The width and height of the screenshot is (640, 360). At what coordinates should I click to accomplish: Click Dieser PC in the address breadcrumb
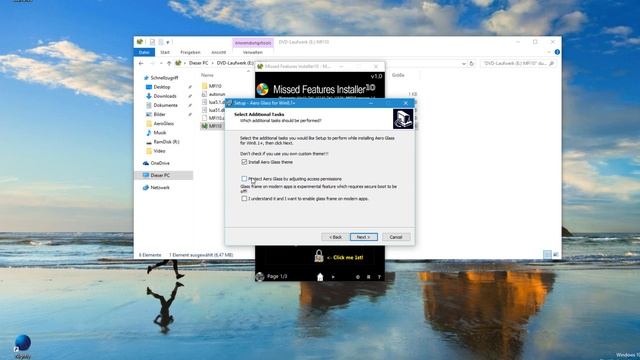point(199,63)
